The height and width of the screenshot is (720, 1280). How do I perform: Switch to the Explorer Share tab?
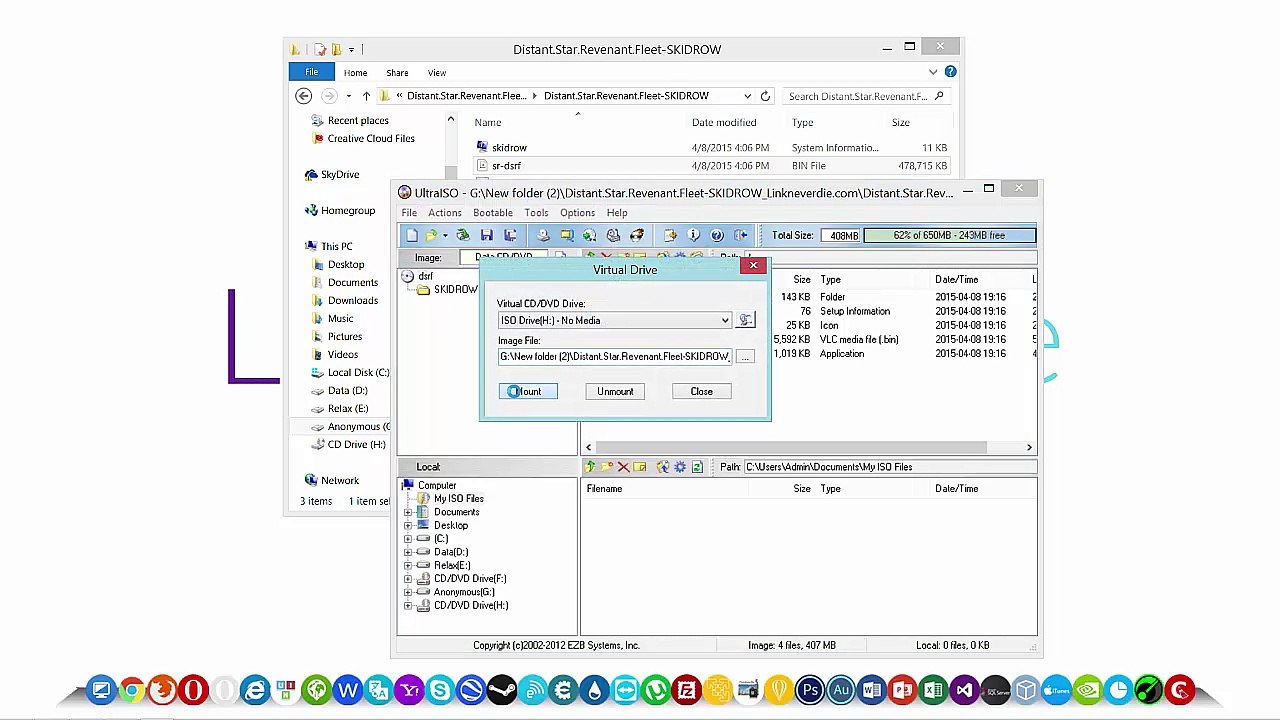pos(397,73)
